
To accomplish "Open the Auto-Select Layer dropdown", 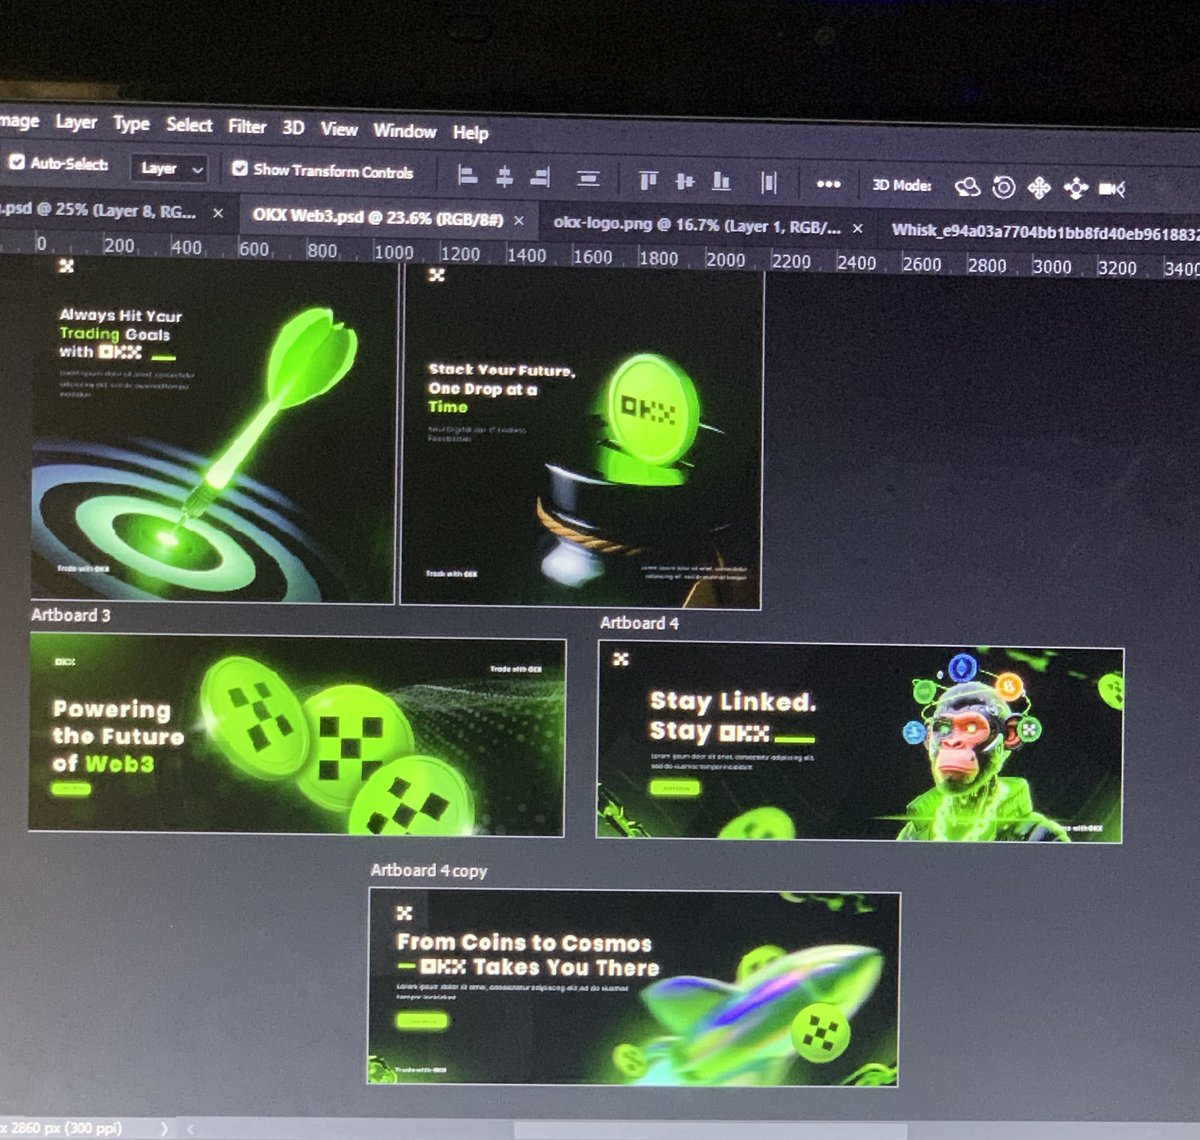I will (171, 168).
